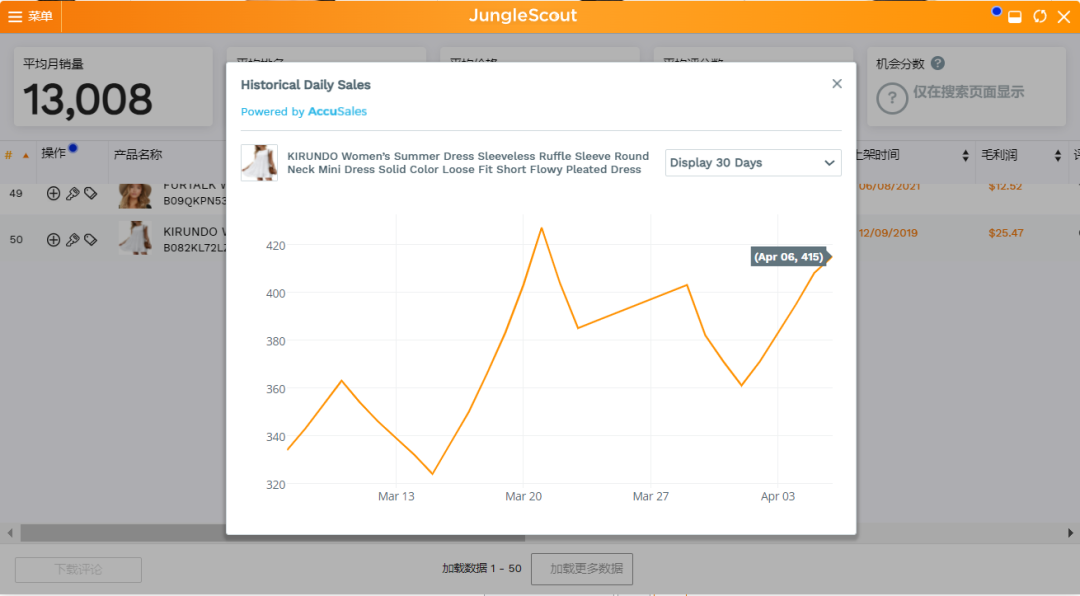
Task: Close the JungleScout extension window
Action: pyautogui.click(x=1063, y=17)
